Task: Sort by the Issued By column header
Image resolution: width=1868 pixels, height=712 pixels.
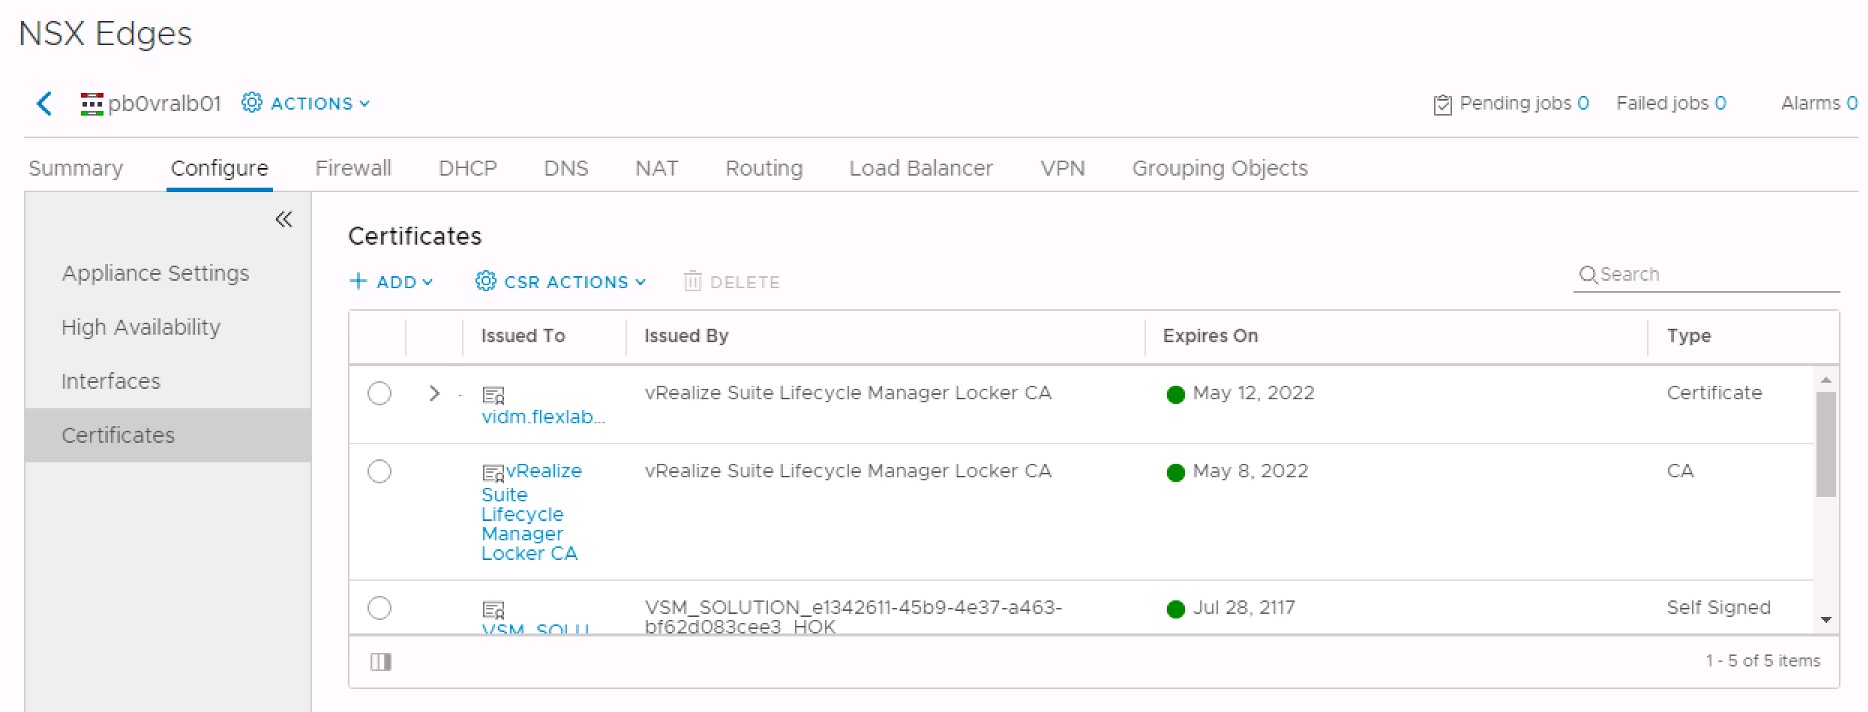Action: pos(686,336)
